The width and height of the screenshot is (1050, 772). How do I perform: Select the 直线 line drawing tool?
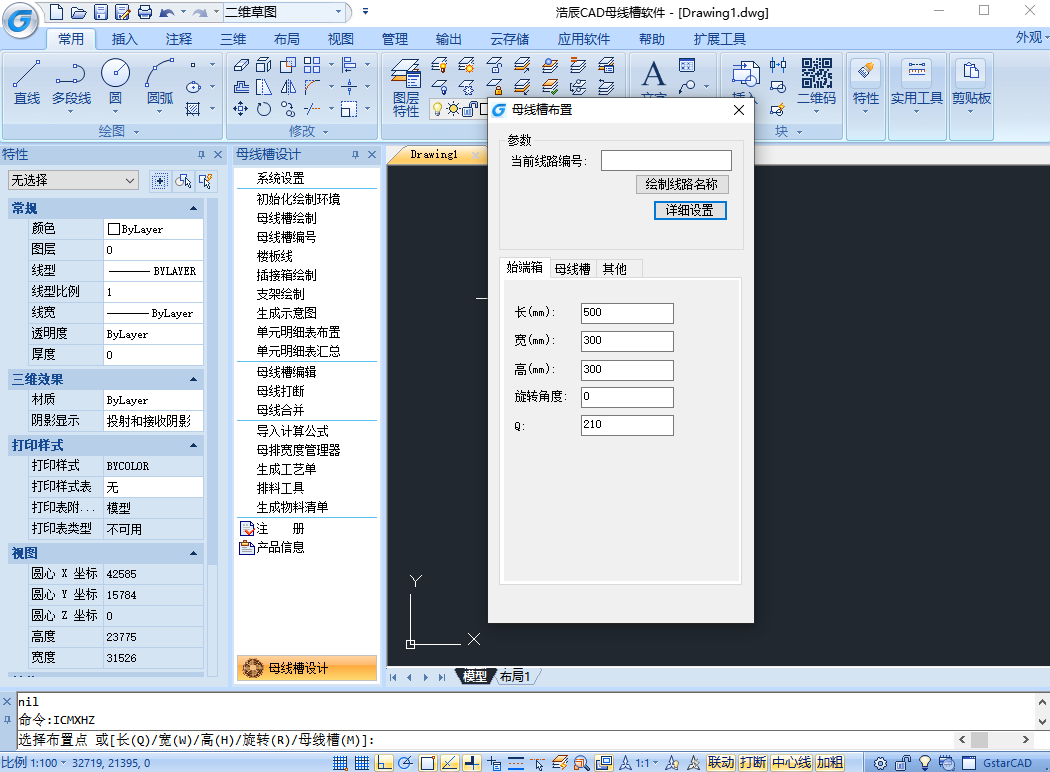point(27,82)
